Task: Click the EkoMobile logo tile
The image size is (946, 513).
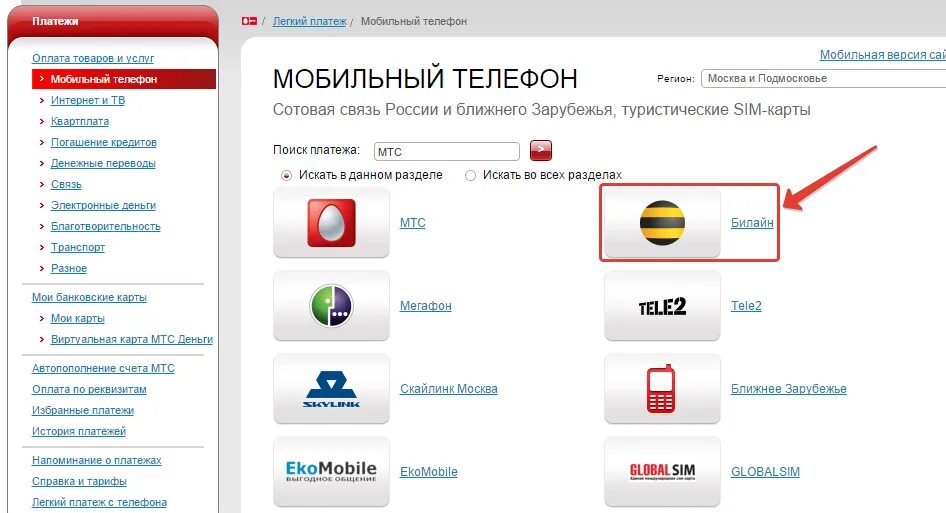Action: (x=331, y=472)
